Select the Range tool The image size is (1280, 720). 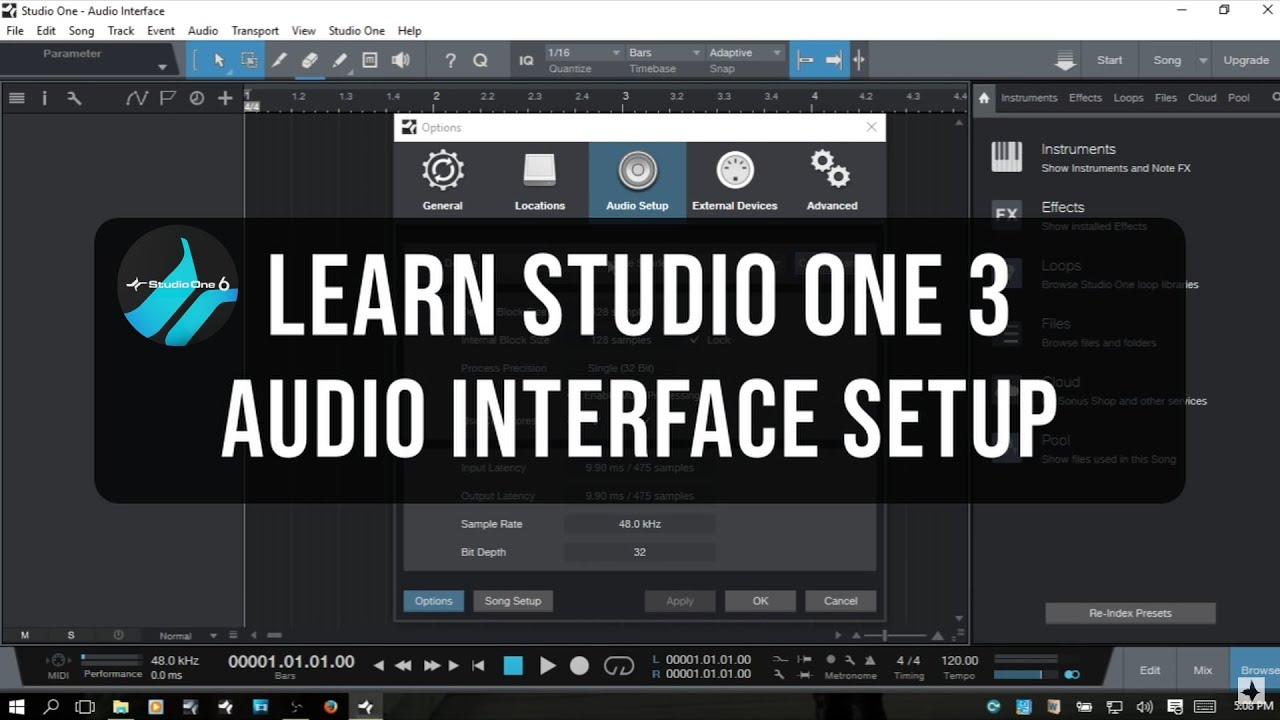tap(249, 60)
